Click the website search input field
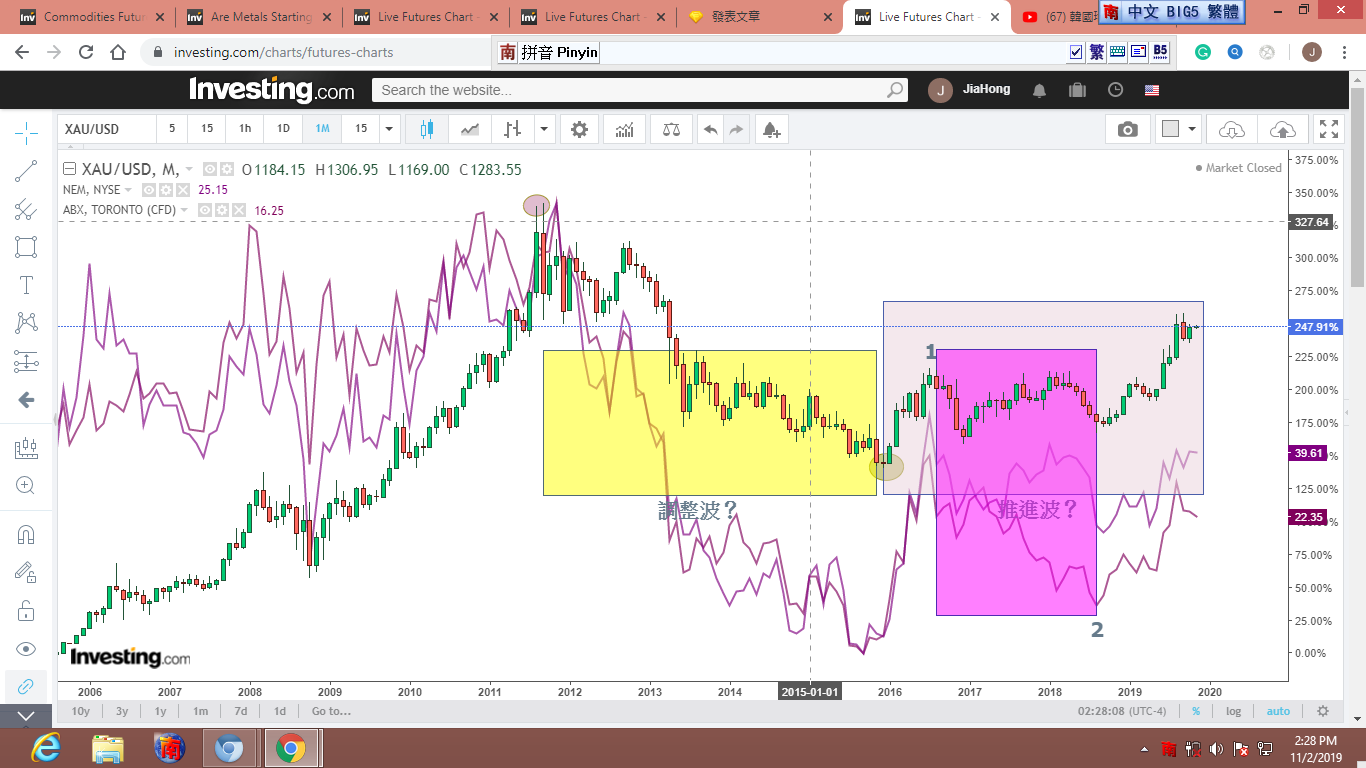The image size is (1366, 768). (630, 90)
